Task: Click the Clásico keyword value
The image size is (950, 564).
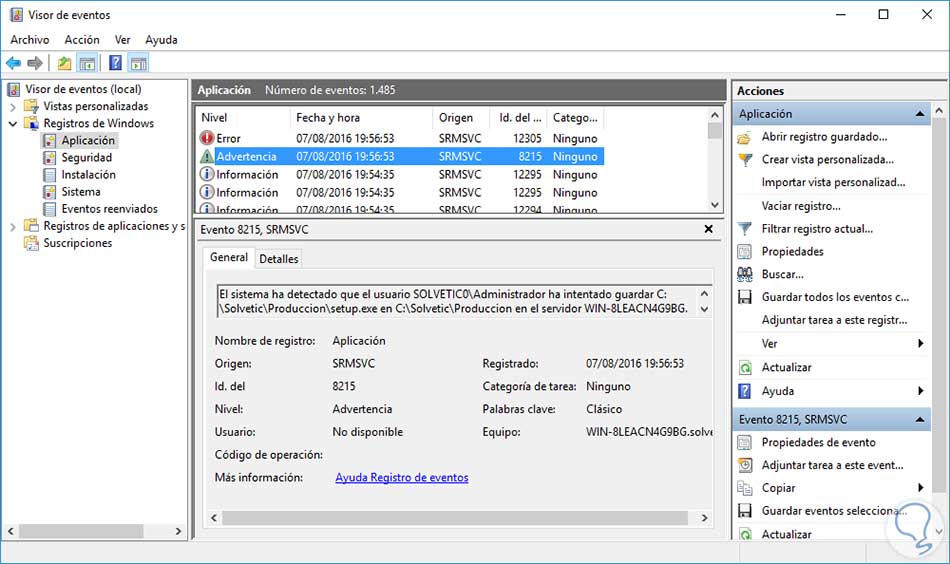Action: click(x=604, y=409)
